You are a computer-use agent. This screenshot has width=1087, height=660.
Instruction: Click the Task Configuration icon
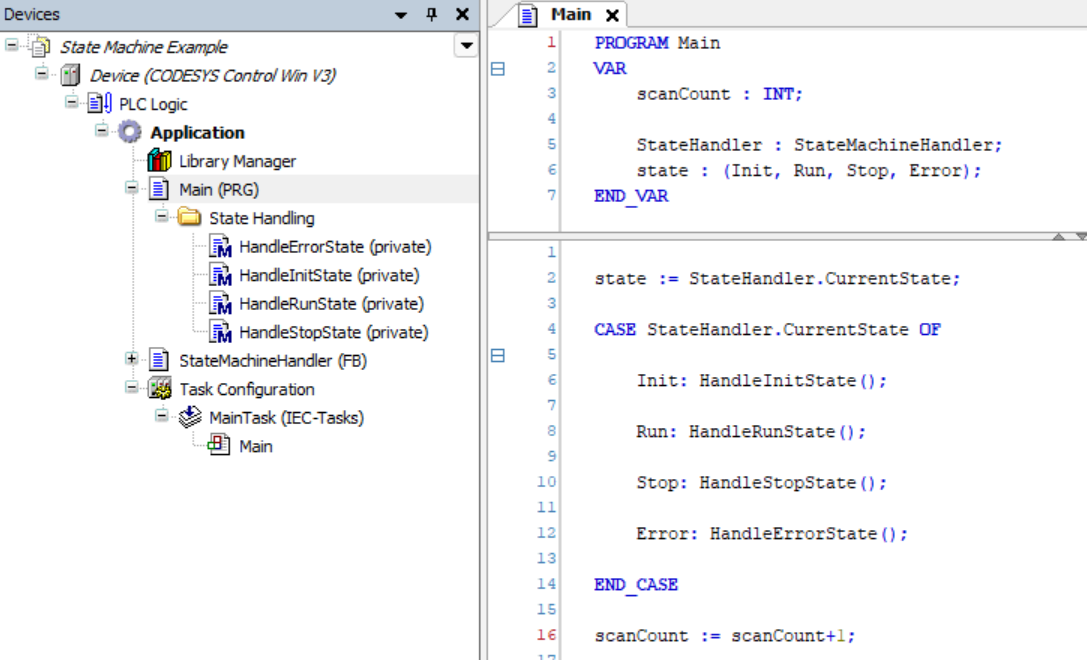(x=159, y=389)
